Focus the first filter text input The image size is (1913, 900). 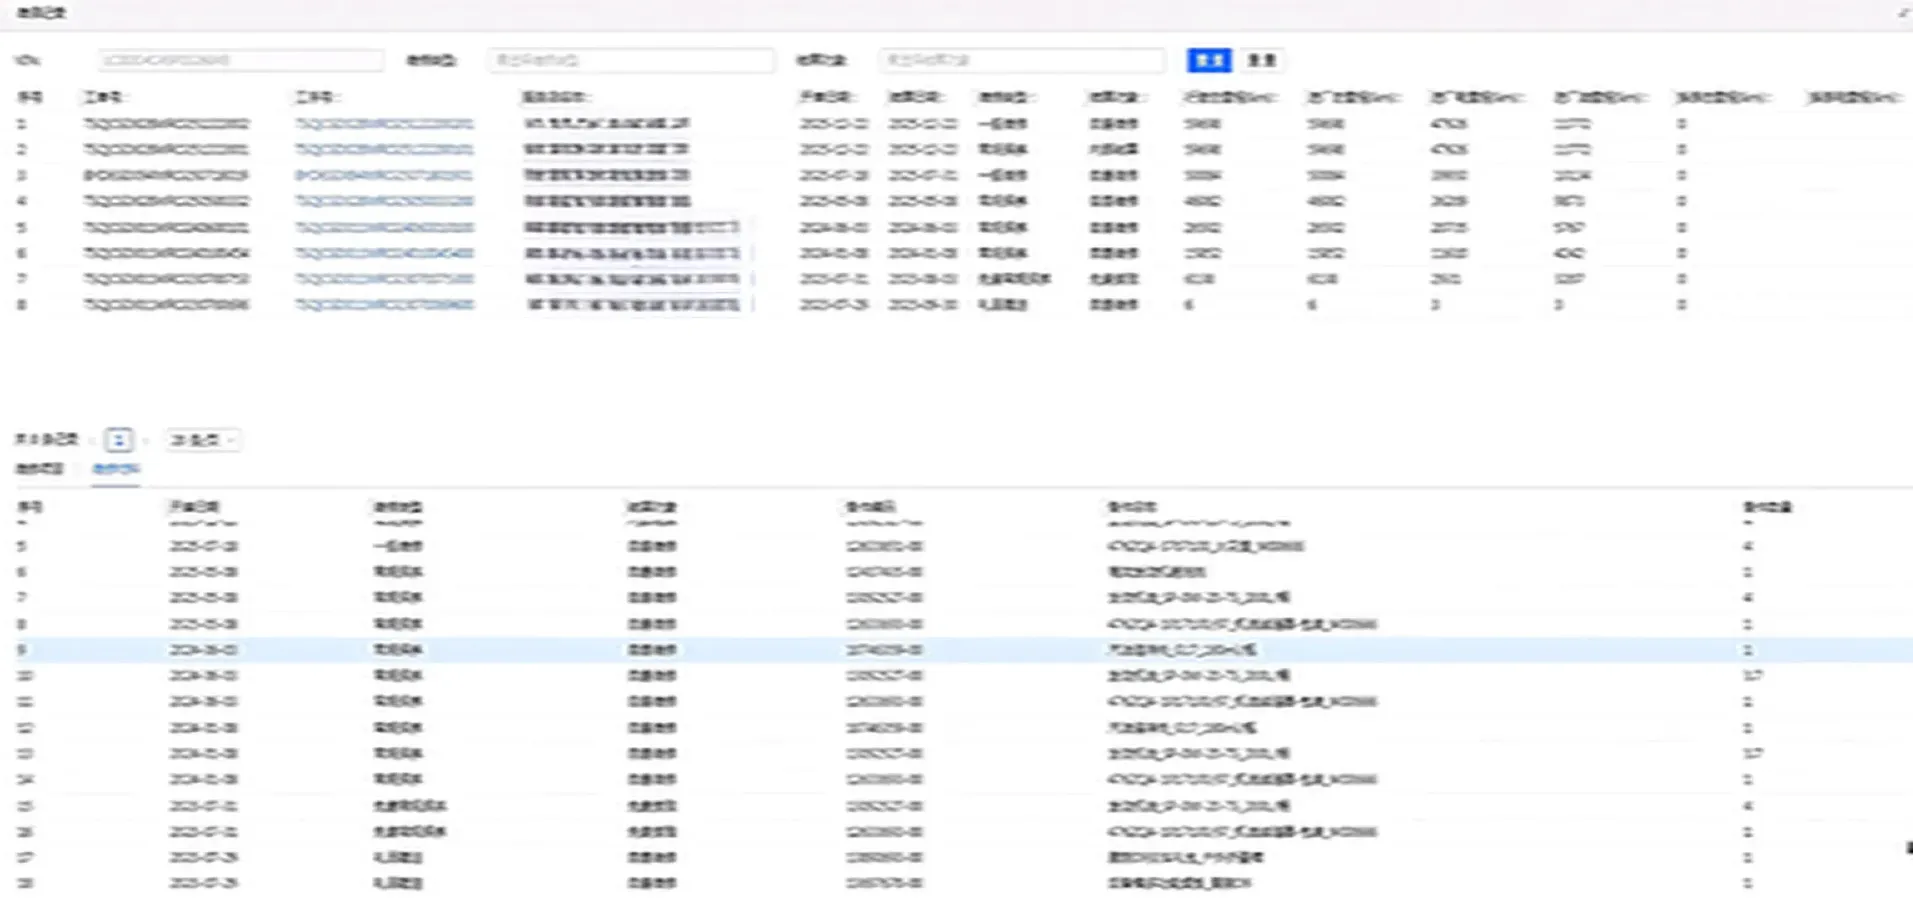240,60
